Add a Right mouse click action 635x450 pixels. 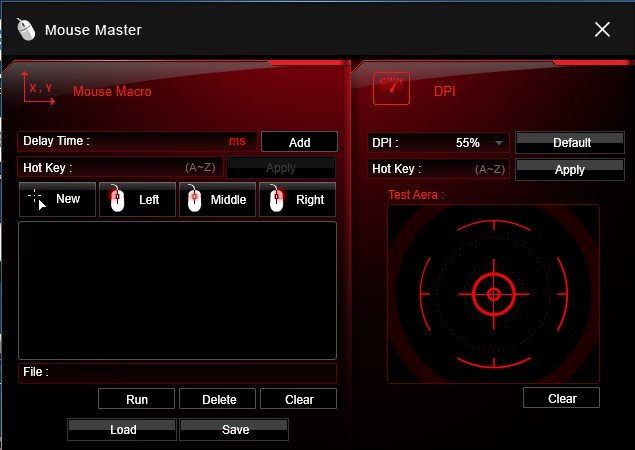point(297,199)
